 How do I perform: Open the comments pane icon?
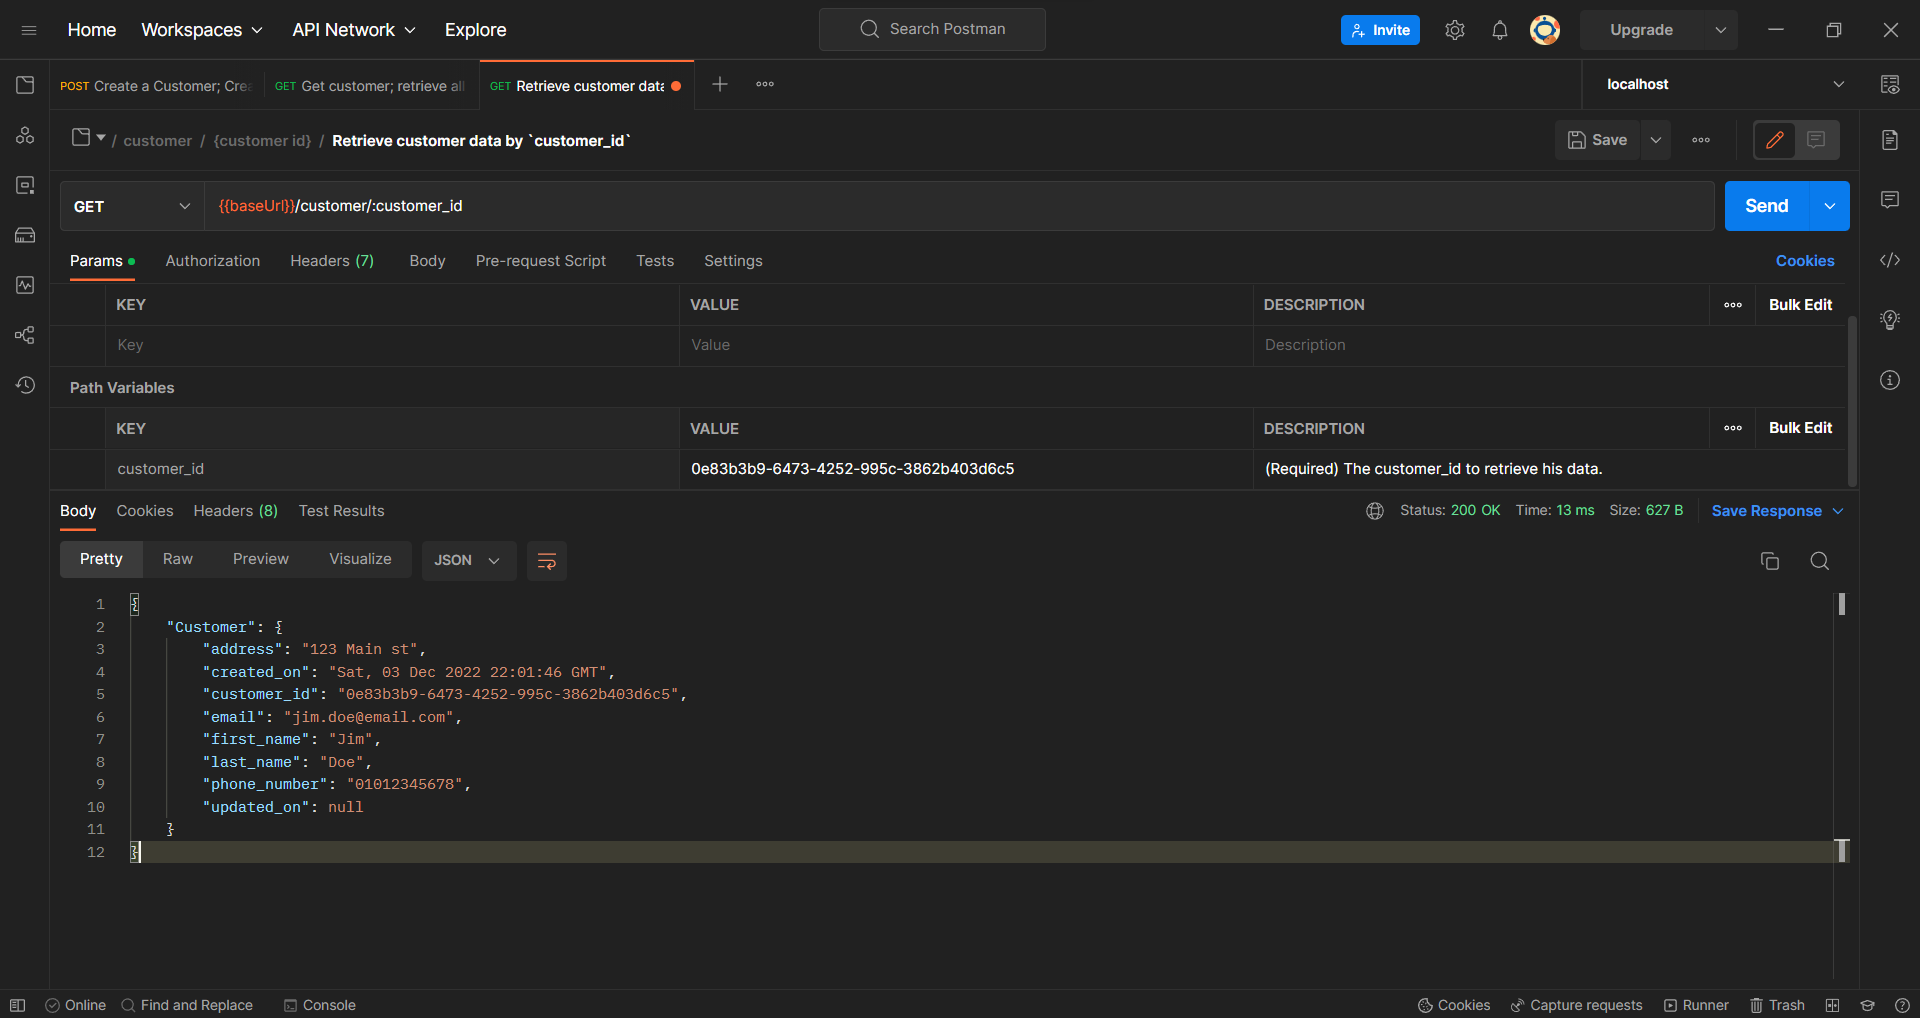1890,200
